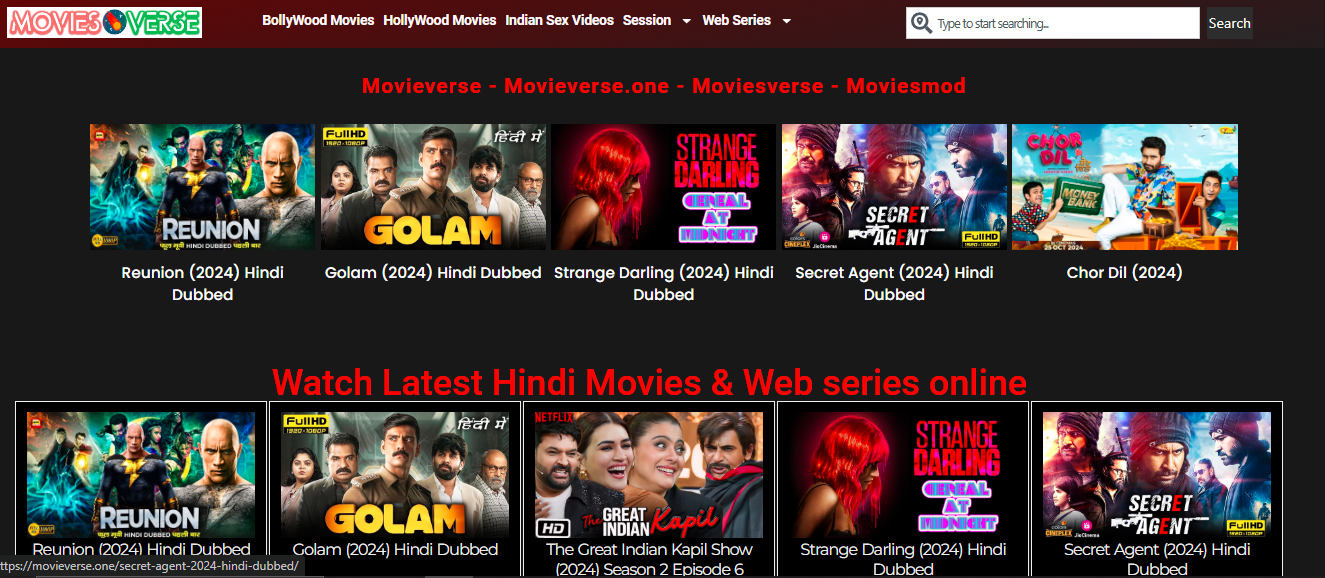The image size is (1325, 578).
Task: Open 'The Great Indian Kapil Show' title link
Action: (649, 559)
